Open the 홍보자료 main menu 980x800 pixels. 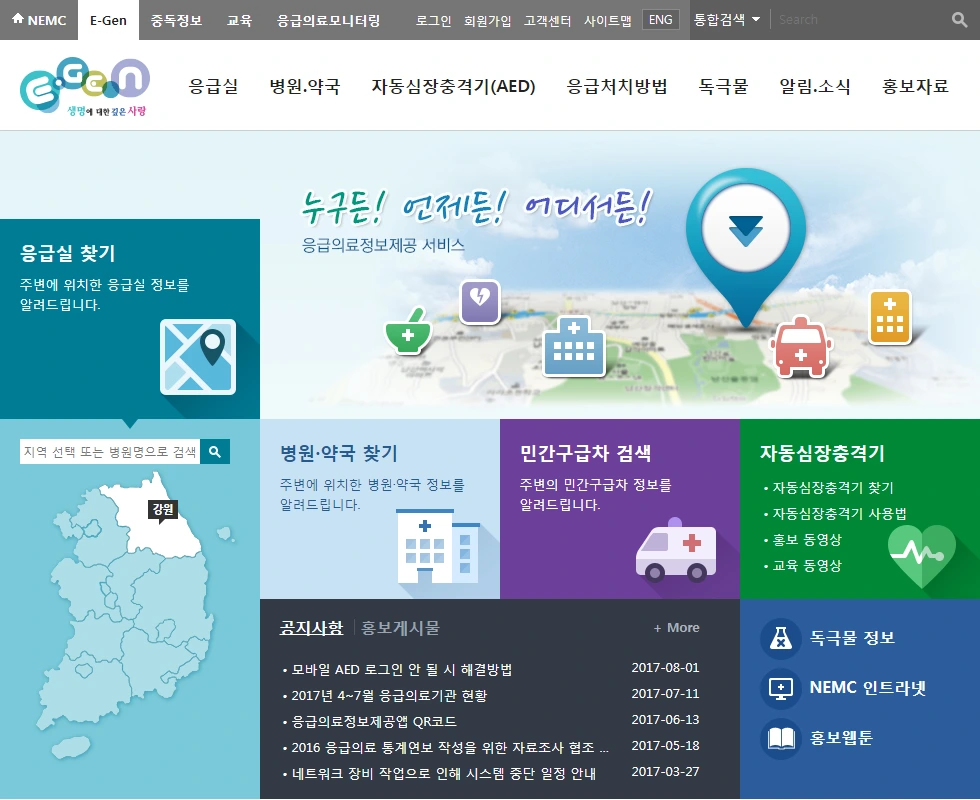tap(916, 86)
